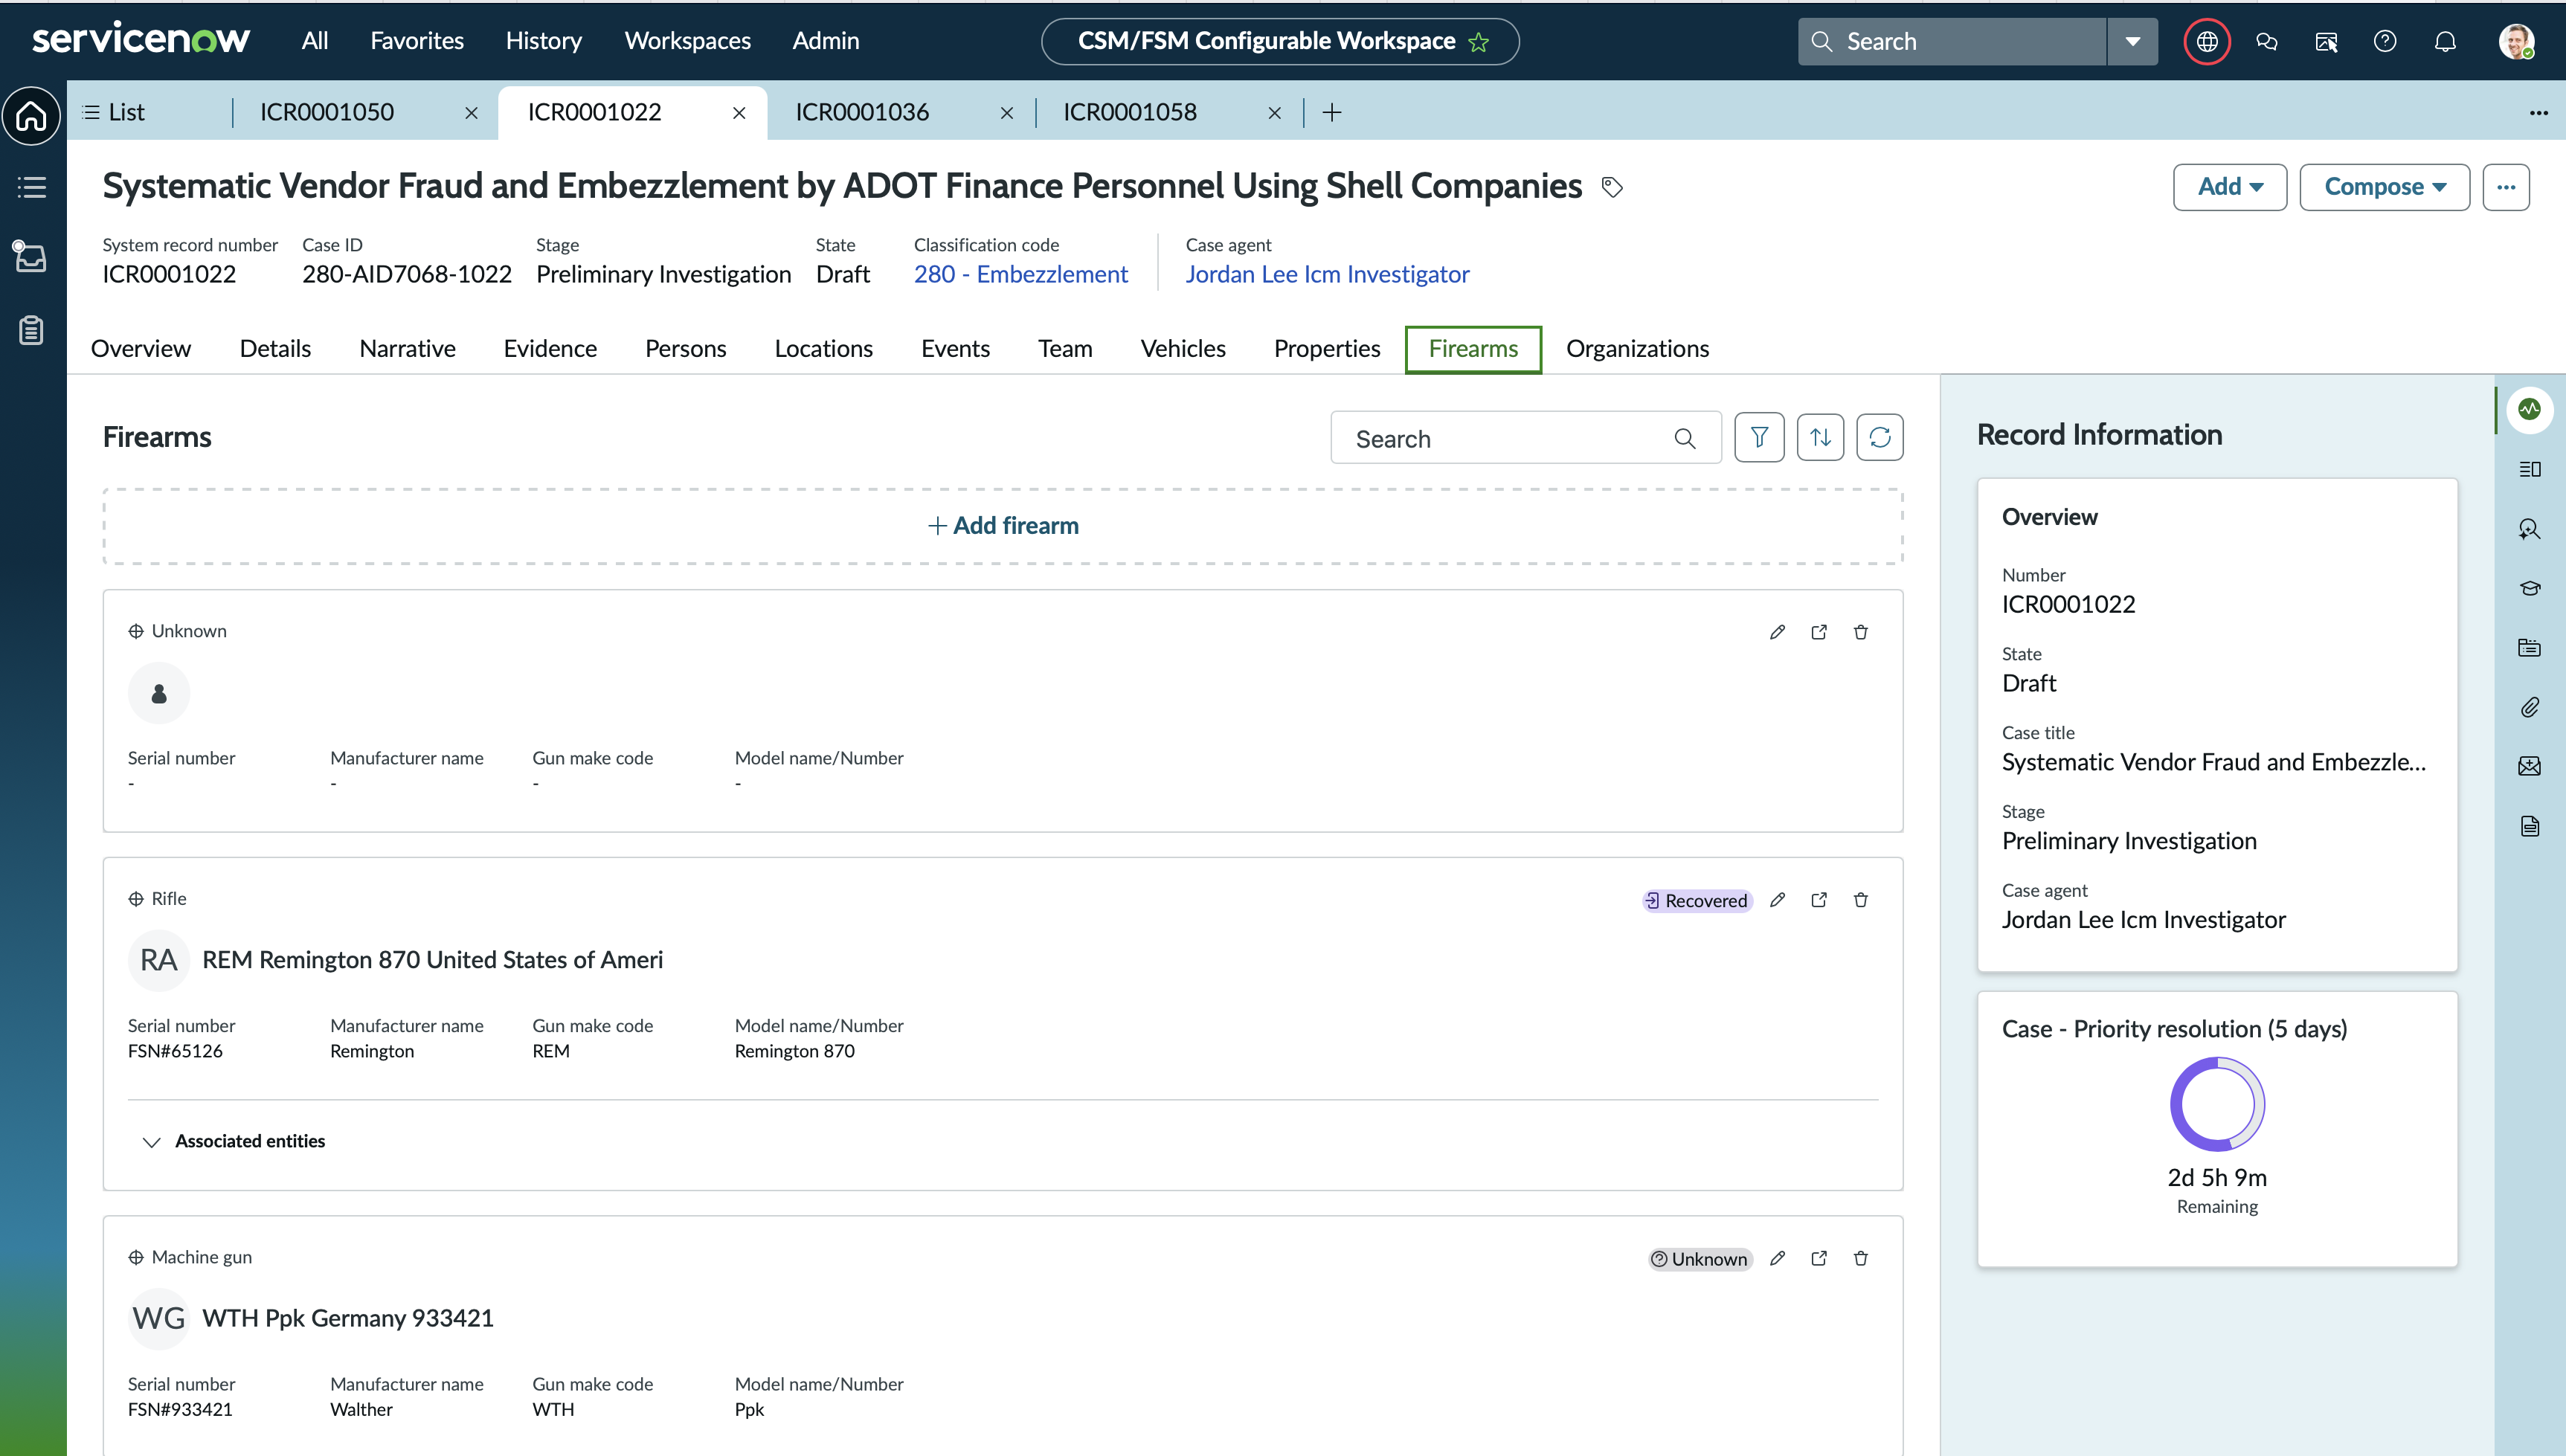This screenshot has height=1456, width=2566.
Task: Open Rifle firearm record externally
Action: (x=1818, y=900)
